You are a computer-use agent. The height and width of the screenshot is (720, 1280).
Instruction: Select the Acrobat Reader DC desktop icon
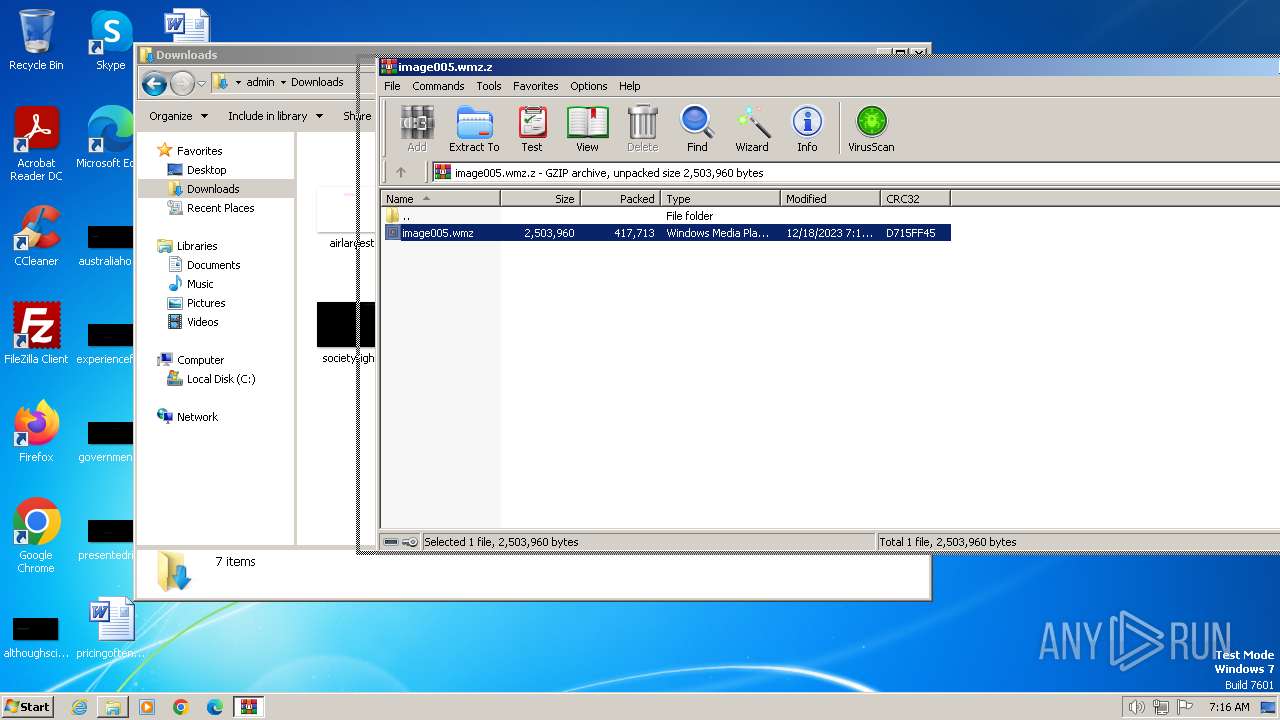pyautogui.click(x=36, y=145)
